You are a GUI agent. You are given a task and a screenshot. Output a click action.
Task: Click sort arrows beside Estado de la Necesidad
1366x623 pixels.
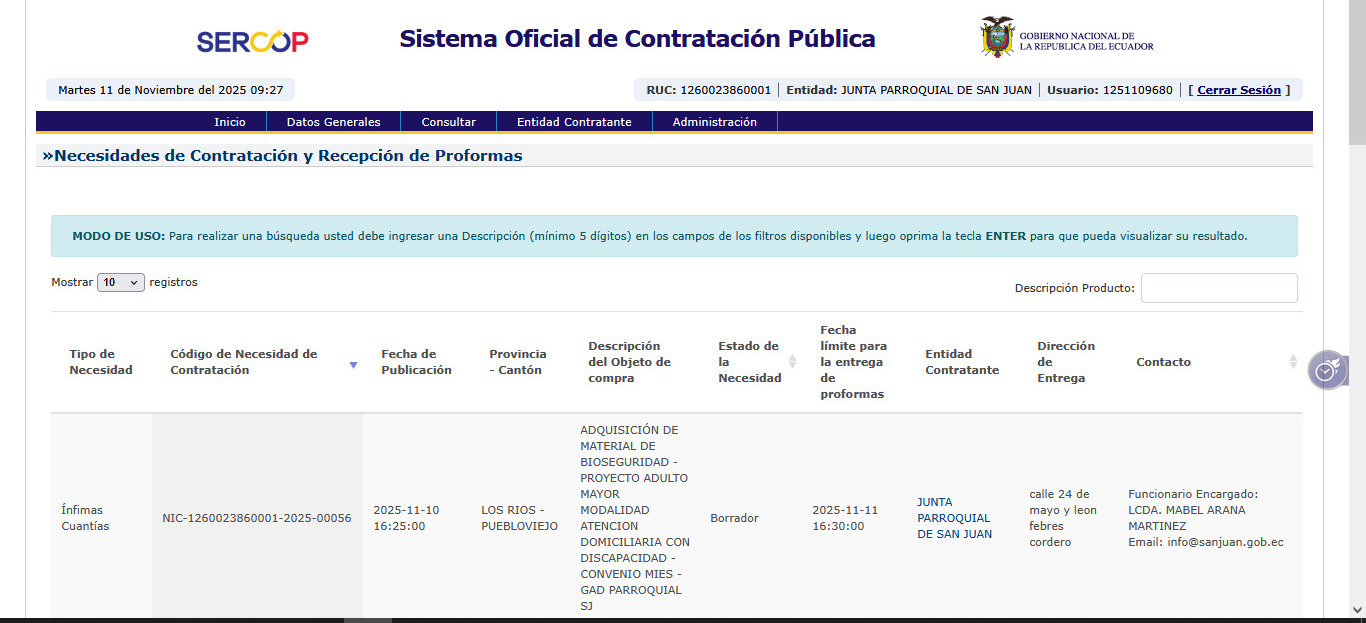[x=793, y=362]
